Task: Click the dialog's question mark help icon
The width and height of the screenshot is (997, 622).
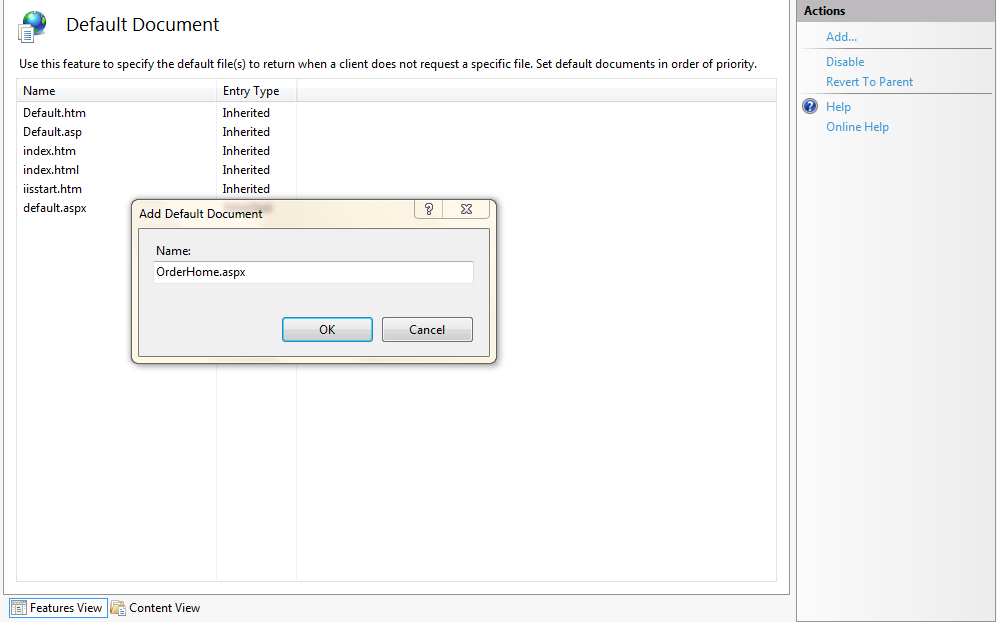Action: [427, 208]
